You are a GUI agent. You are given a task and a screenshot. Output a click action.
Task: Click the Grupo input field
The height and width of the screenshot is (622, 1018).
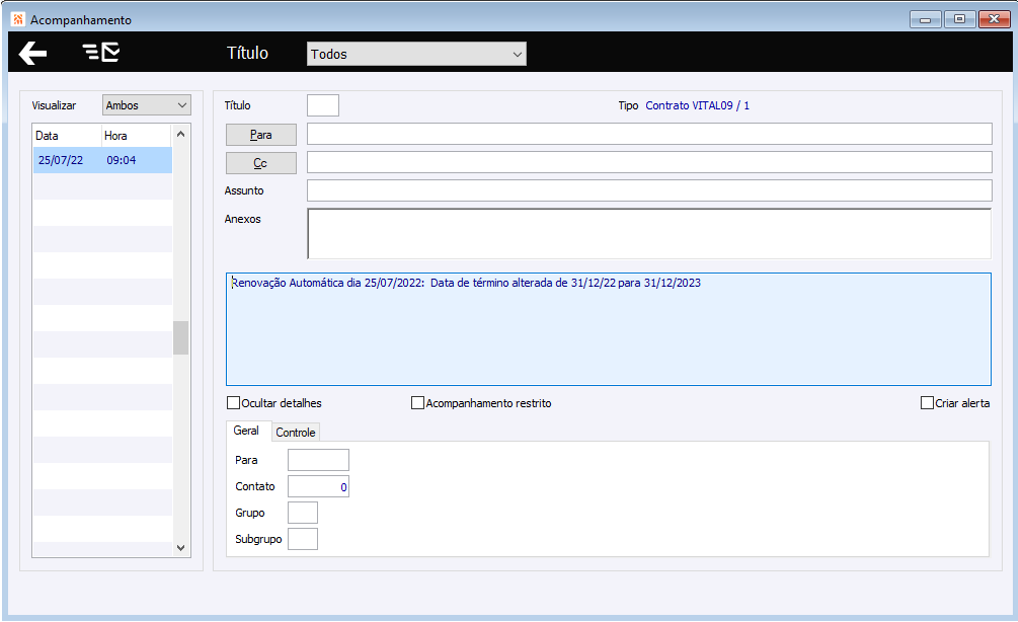(x=303, y=513)
